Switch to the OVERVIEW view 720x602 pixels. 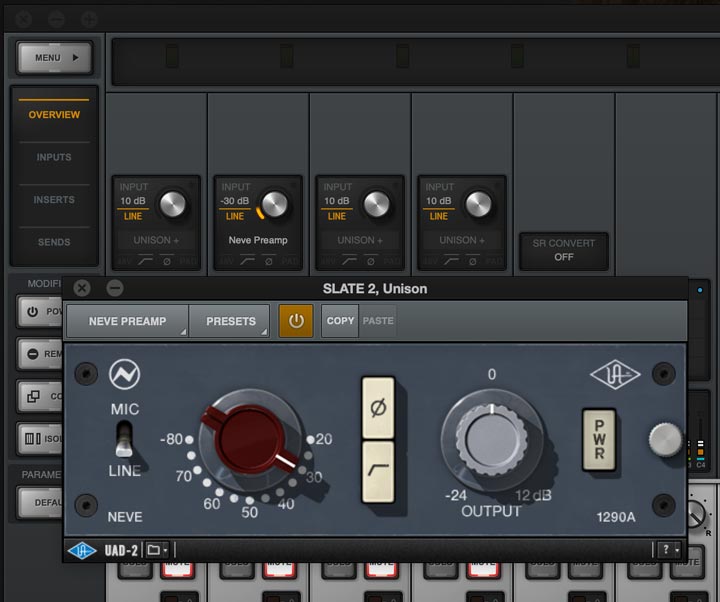pos(54,115)
